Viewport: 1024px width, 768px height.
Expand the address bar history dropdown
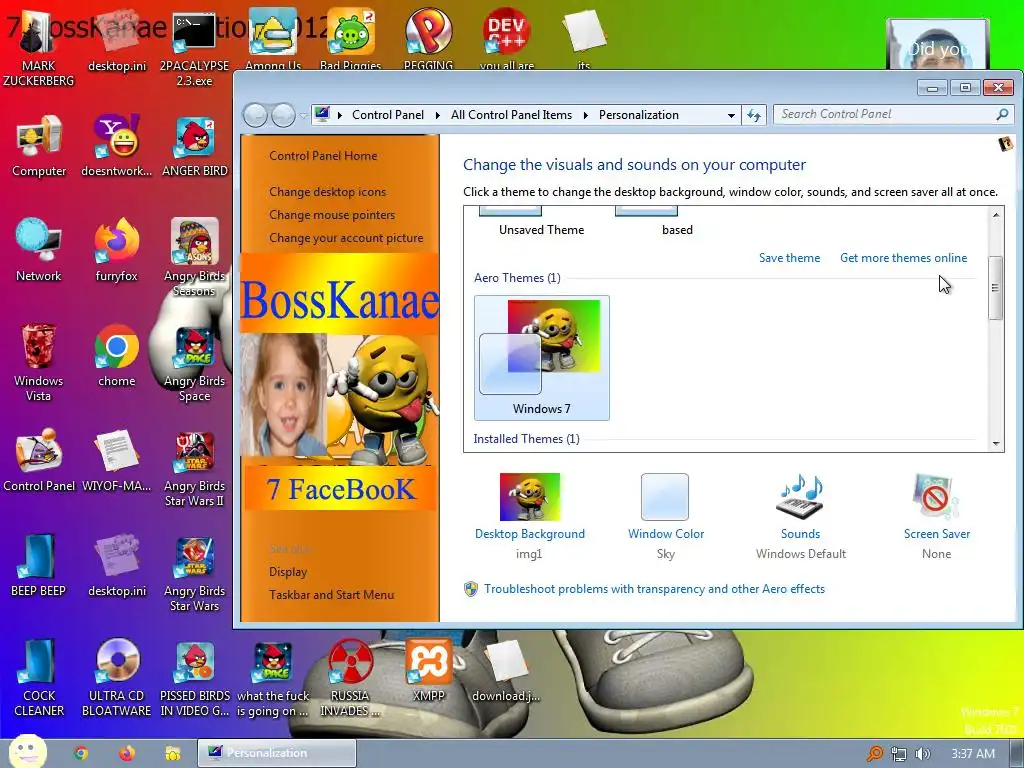[731, 116]
